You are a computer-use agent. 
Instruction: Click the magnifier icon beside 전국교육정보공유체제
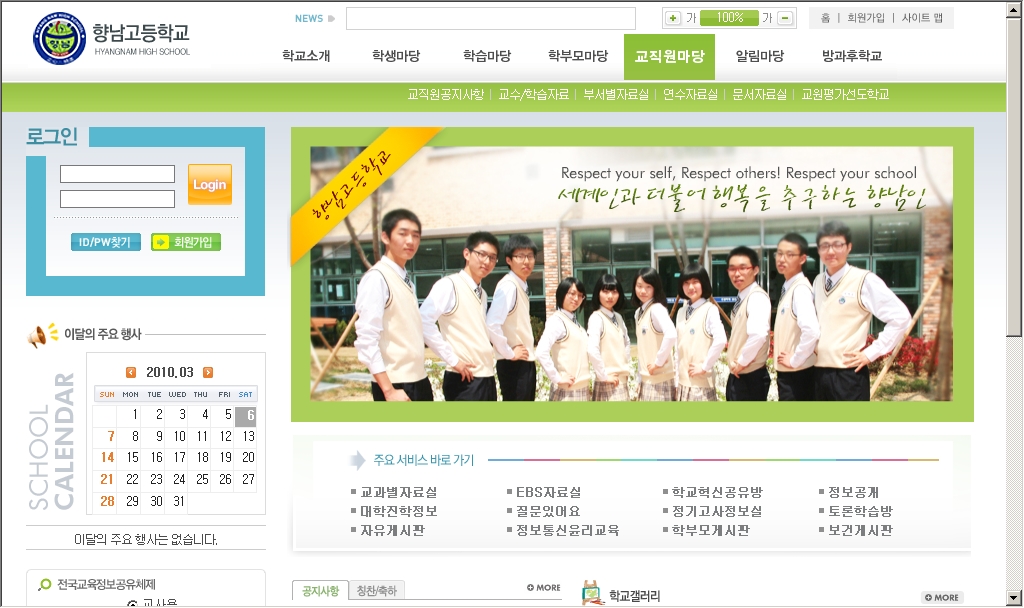pos(44,584)
